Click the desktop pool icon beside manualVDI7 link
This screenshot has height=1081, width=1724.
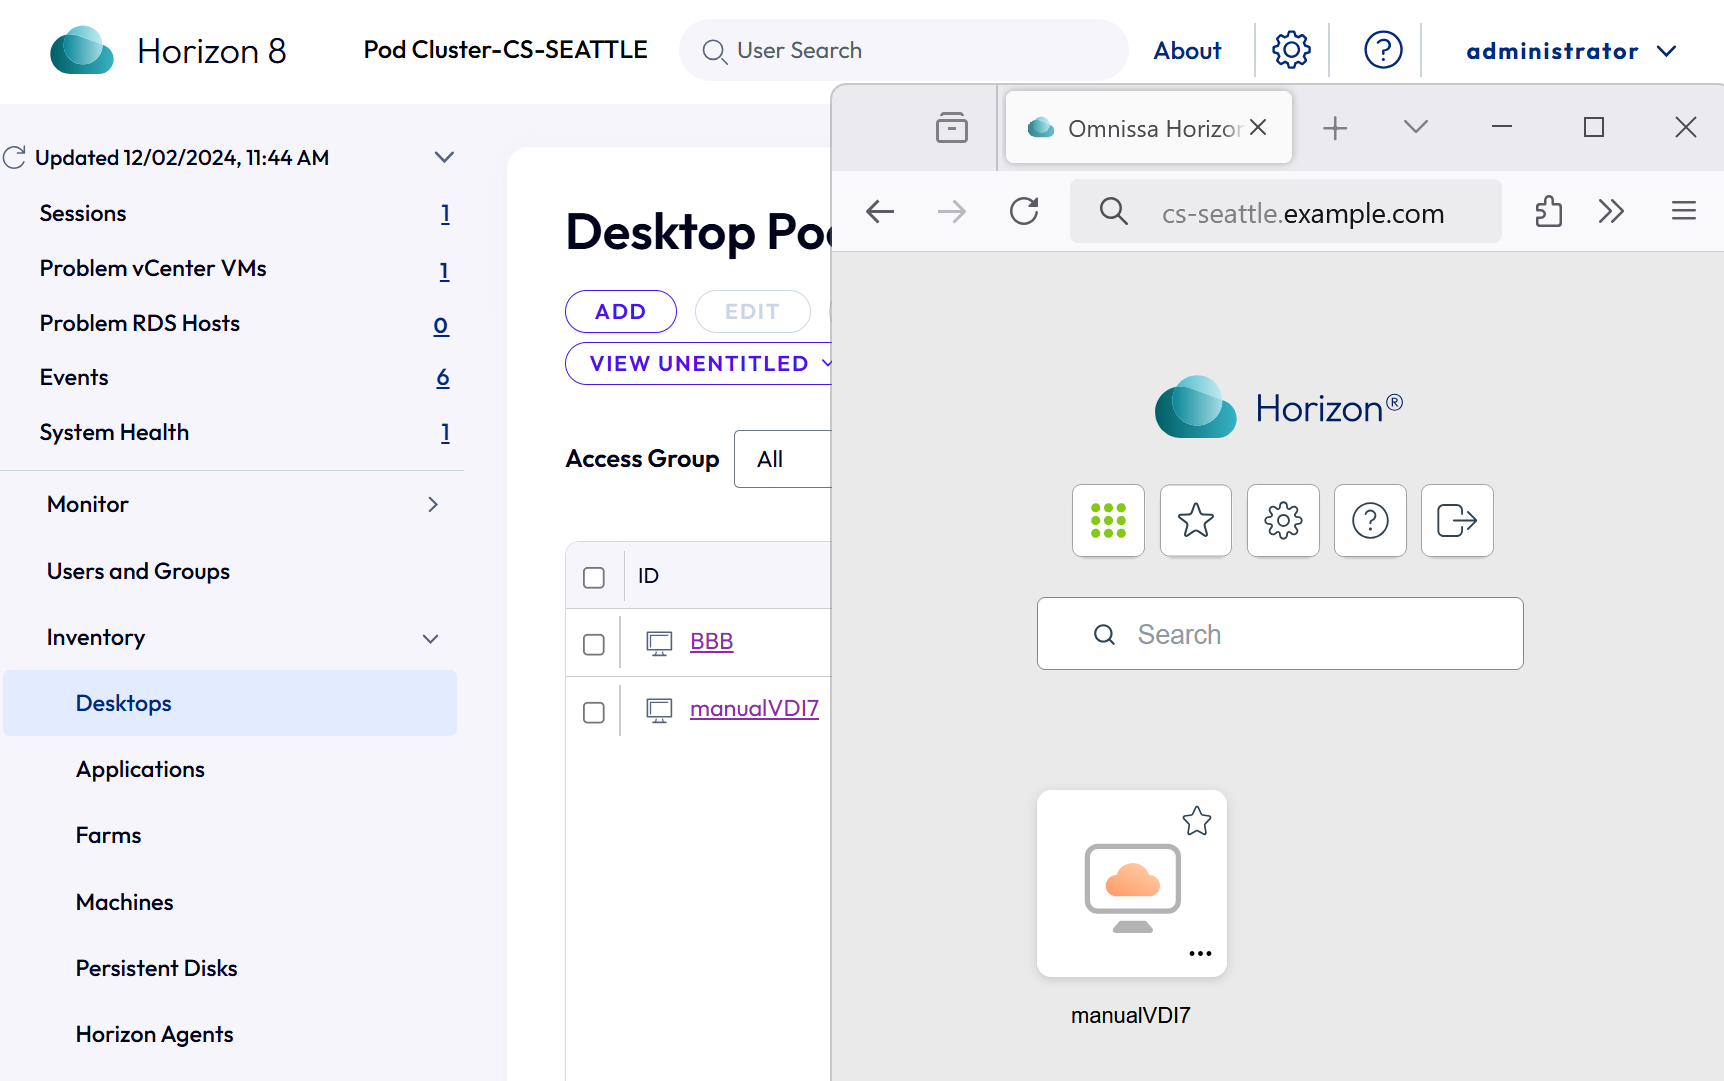[659, 710]
